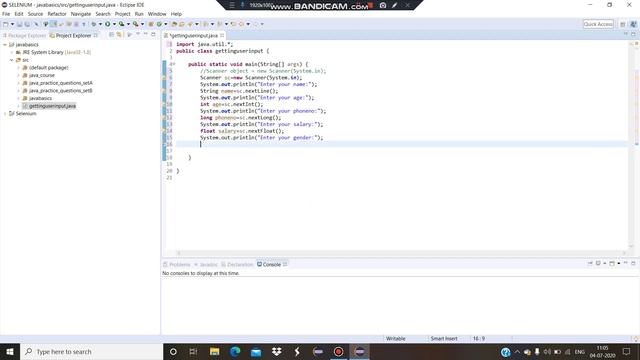Image resolution: width=640 pixels, height=360 pixels.
Task: Expand the java_course package node
Action: 19,76
